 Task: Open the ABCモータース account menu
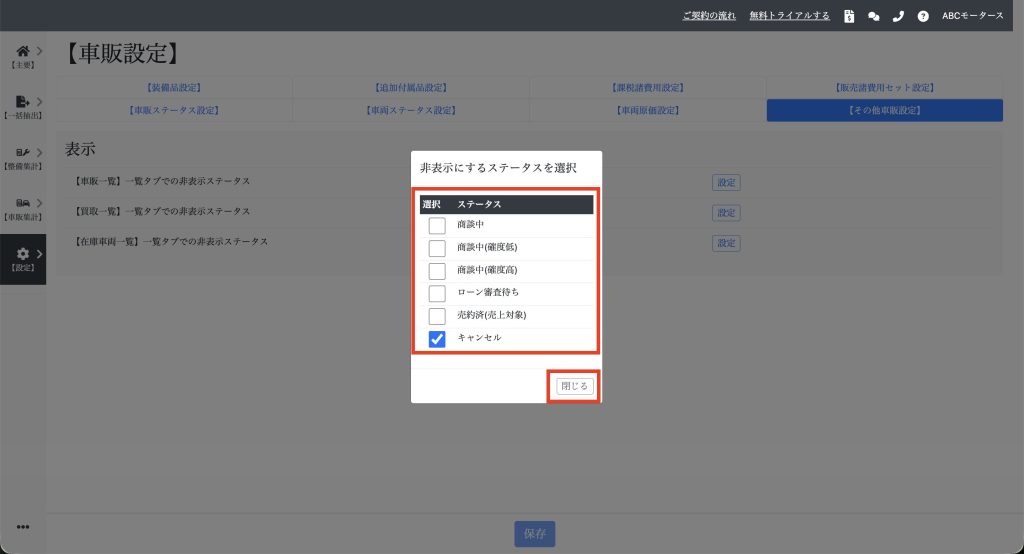972,16
